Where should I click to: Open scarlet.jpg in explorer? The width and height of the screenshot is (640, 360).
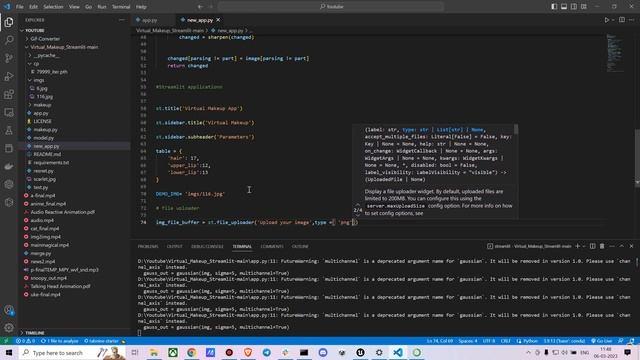pyautogui.click(x=44, y=179)
